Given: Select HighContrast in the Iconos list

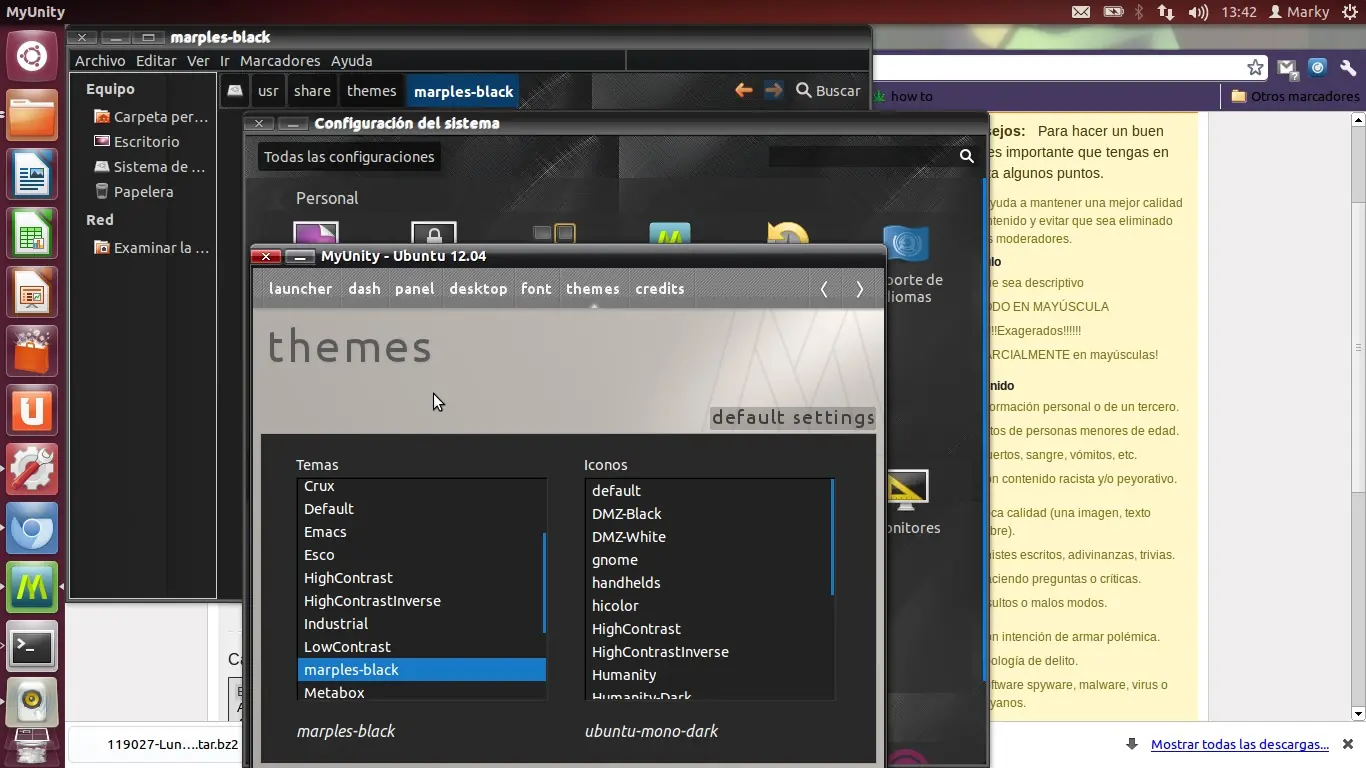Looking at the screenshot, I should [x=636, y=628].
